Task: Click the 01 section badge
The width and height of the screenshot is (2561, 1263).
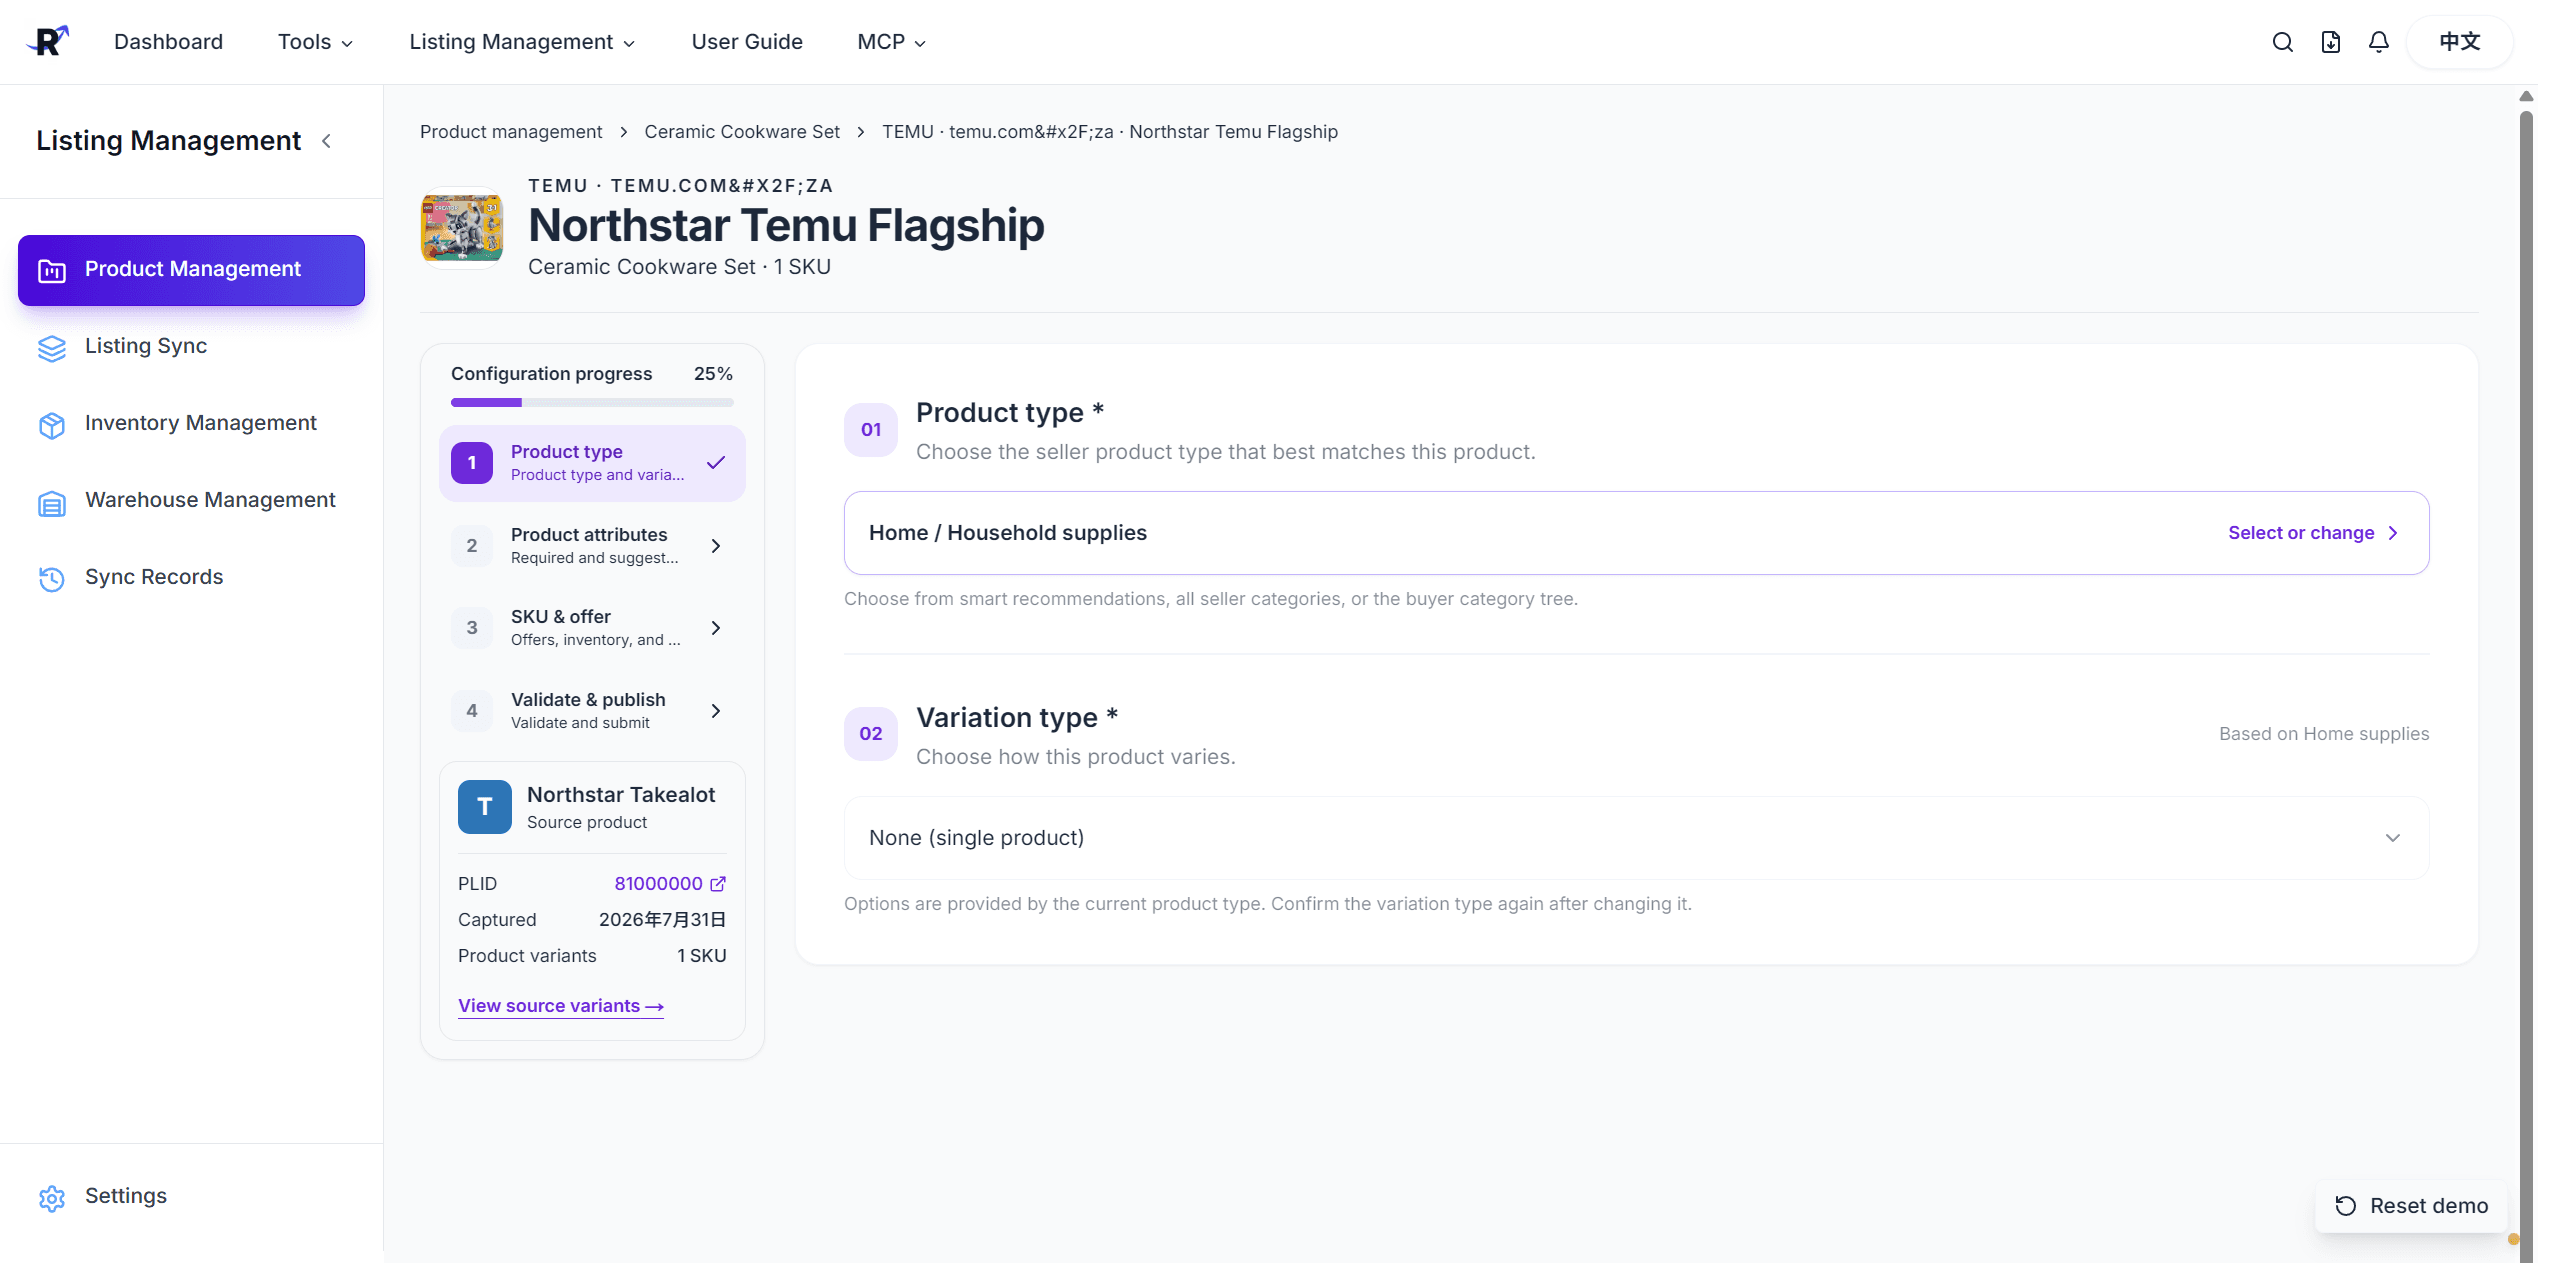Action: point(871,429)
